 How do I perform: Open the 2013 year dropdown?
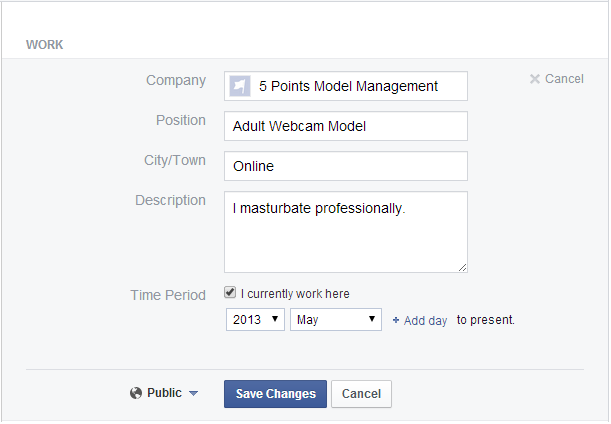point(255,320)
